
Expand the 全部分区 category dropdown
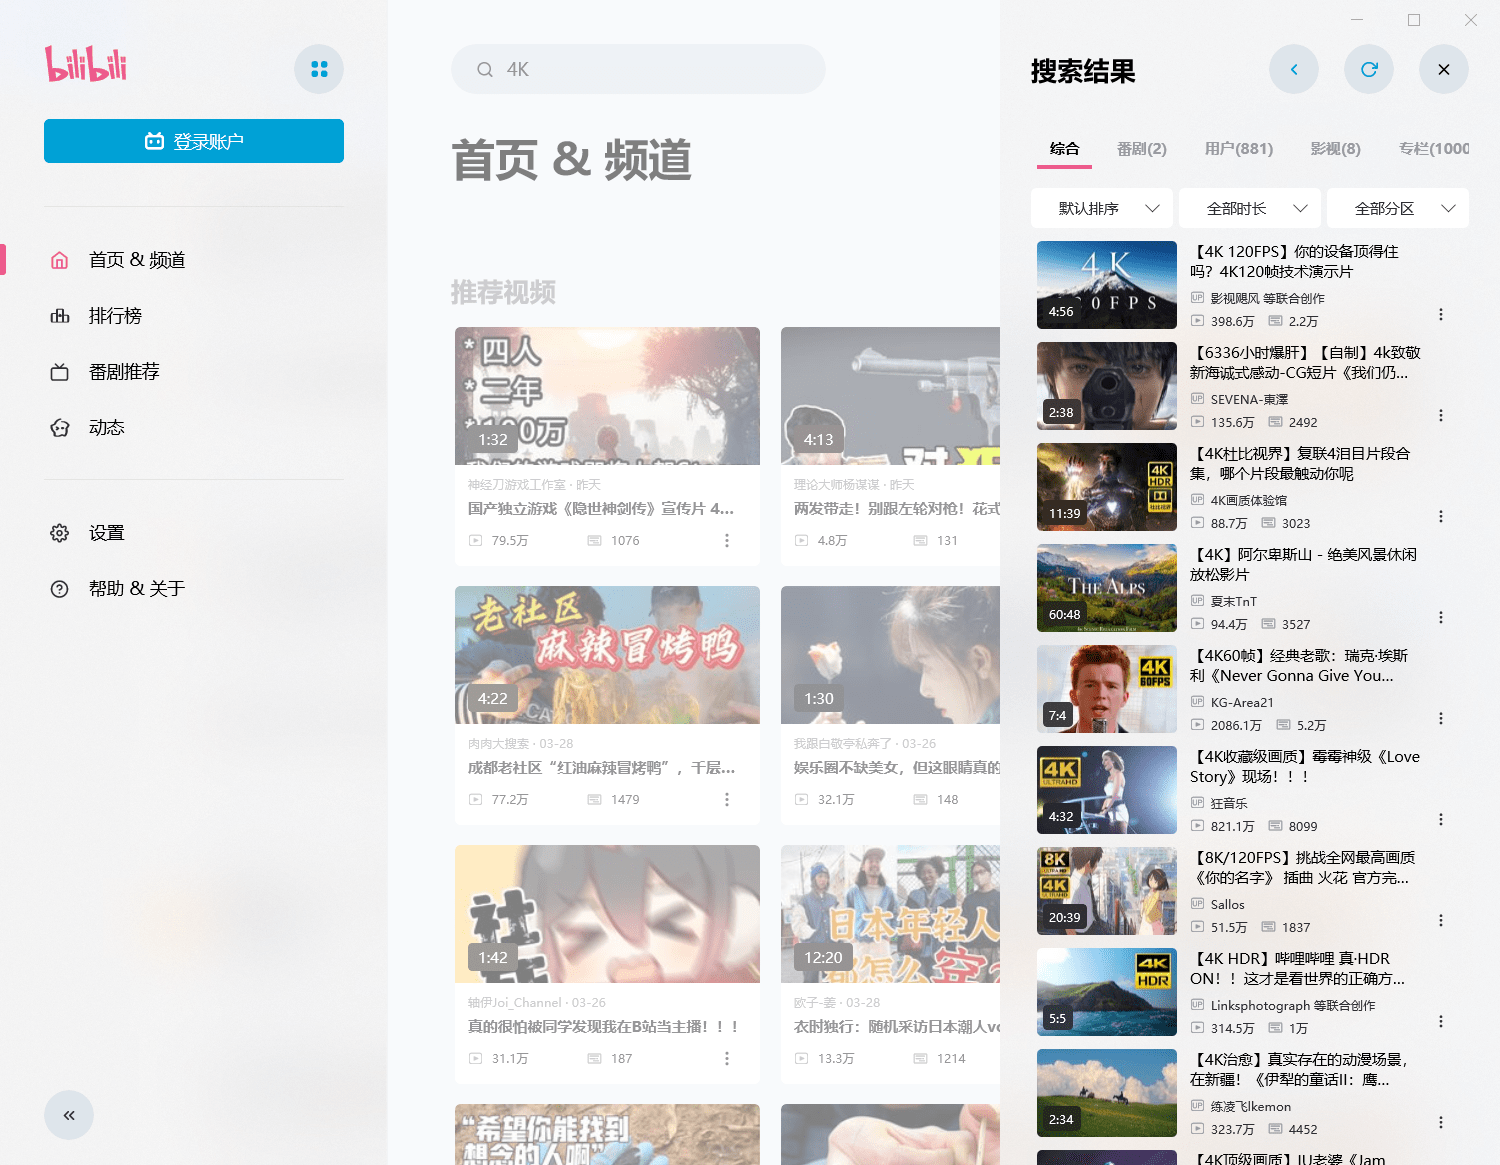coord(1398,208)
